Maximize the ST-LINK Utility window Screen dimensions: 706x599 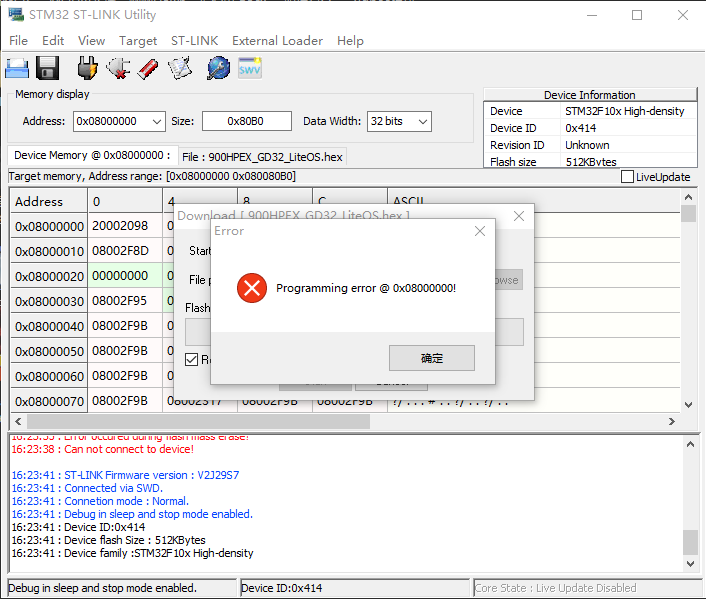[x=637, y=15]
